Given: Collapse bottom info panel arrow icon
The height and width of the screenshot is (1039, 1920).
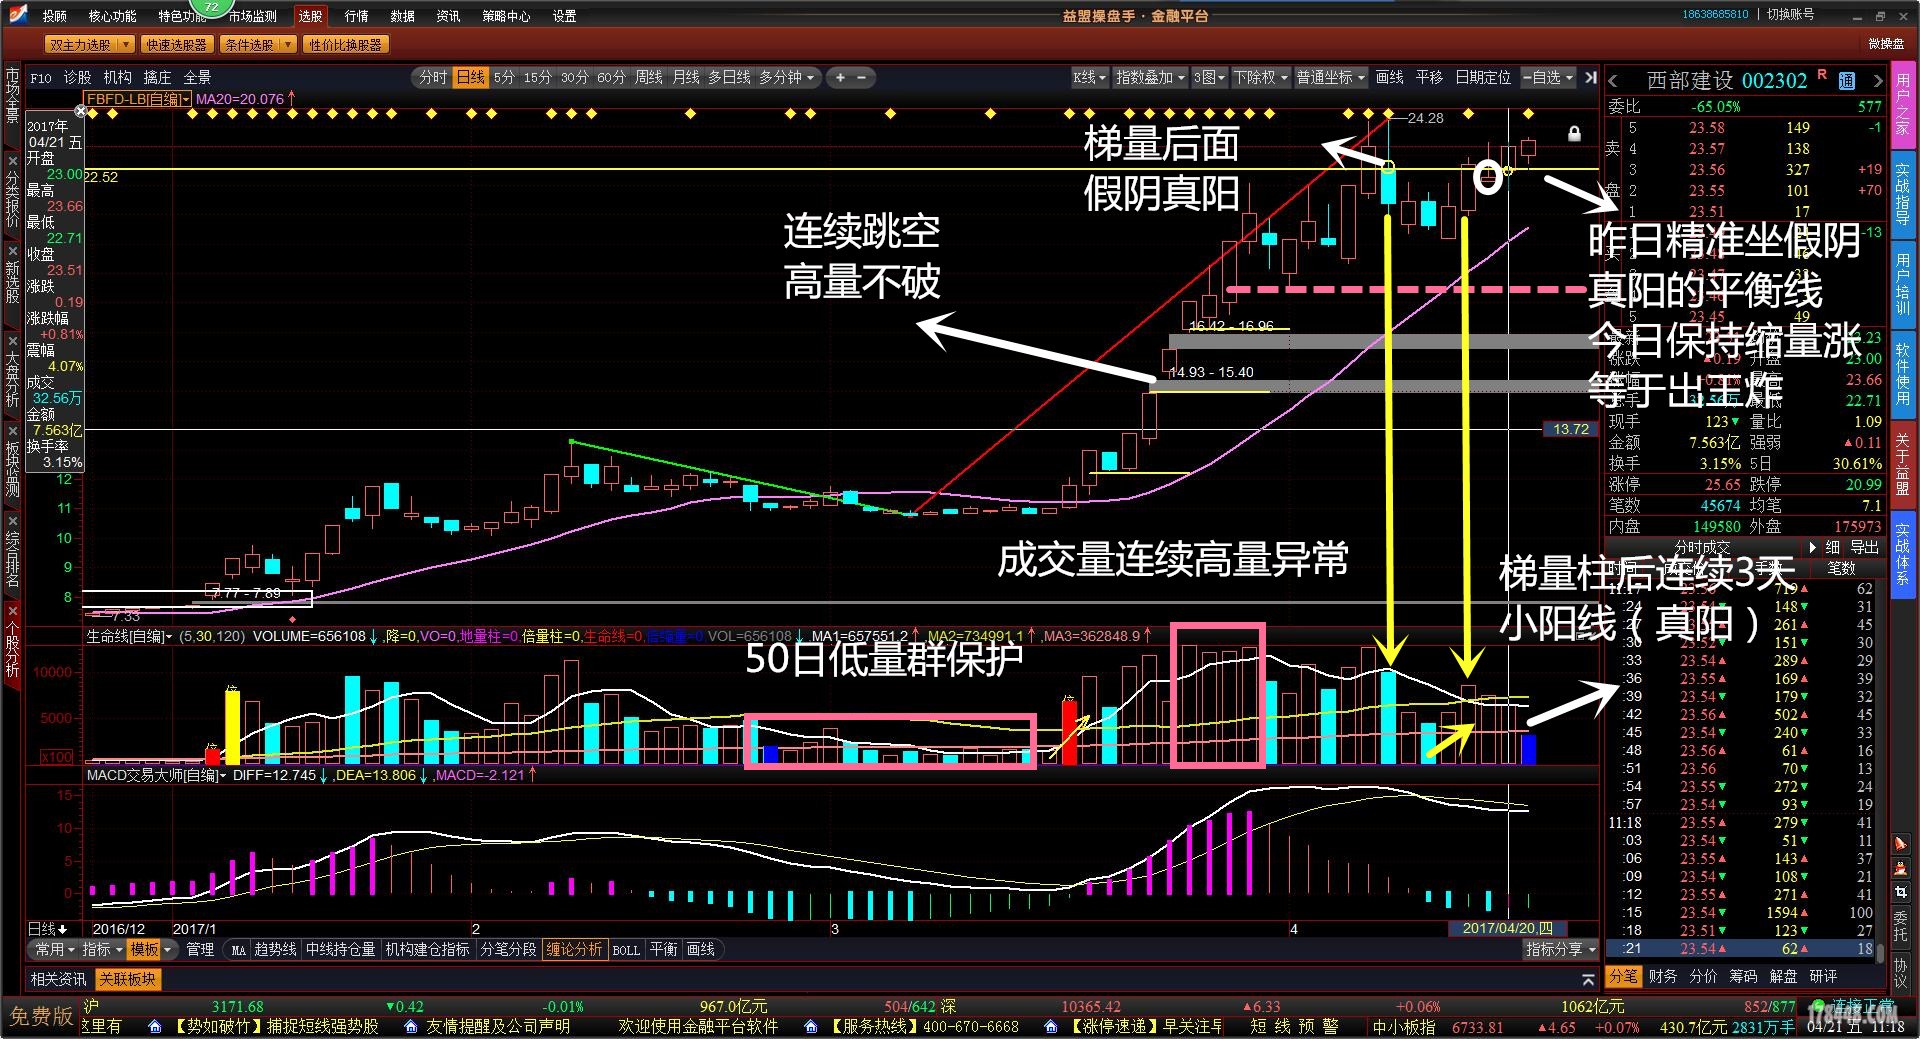Looking at the screenshot, I should point(1588,979).
